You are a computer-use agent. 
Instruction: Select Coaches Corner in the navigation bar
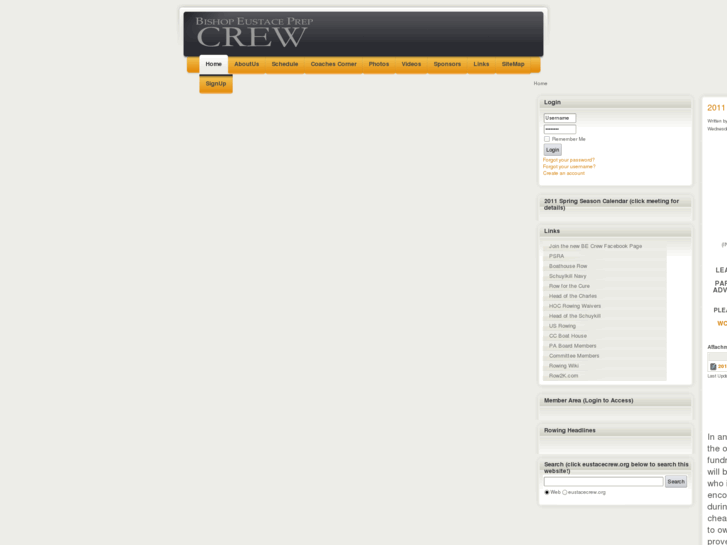(x=333, y=64)
